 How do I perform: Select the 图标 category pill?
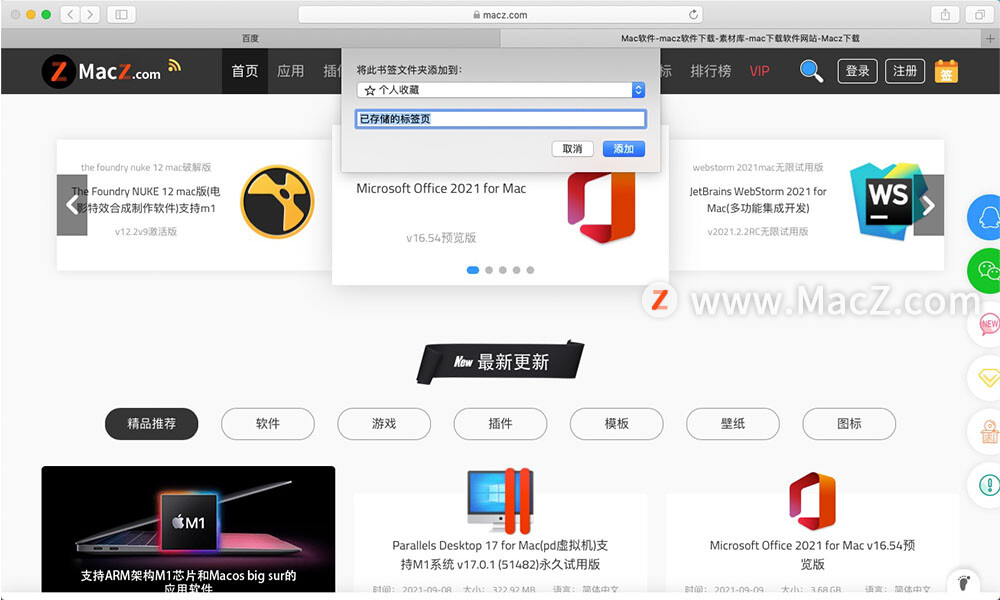[x=849, y=423]
